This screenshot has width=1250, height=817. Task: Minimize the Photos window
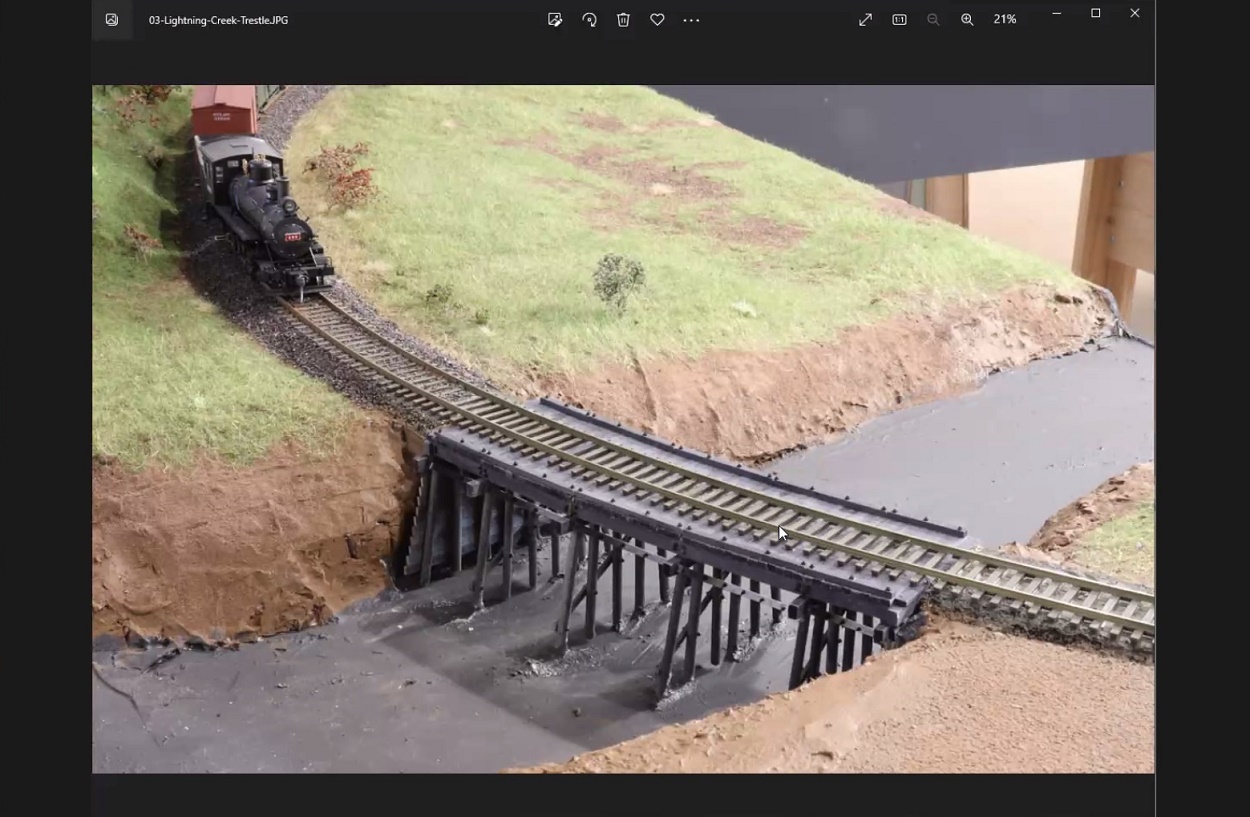tap(1056, 13)
